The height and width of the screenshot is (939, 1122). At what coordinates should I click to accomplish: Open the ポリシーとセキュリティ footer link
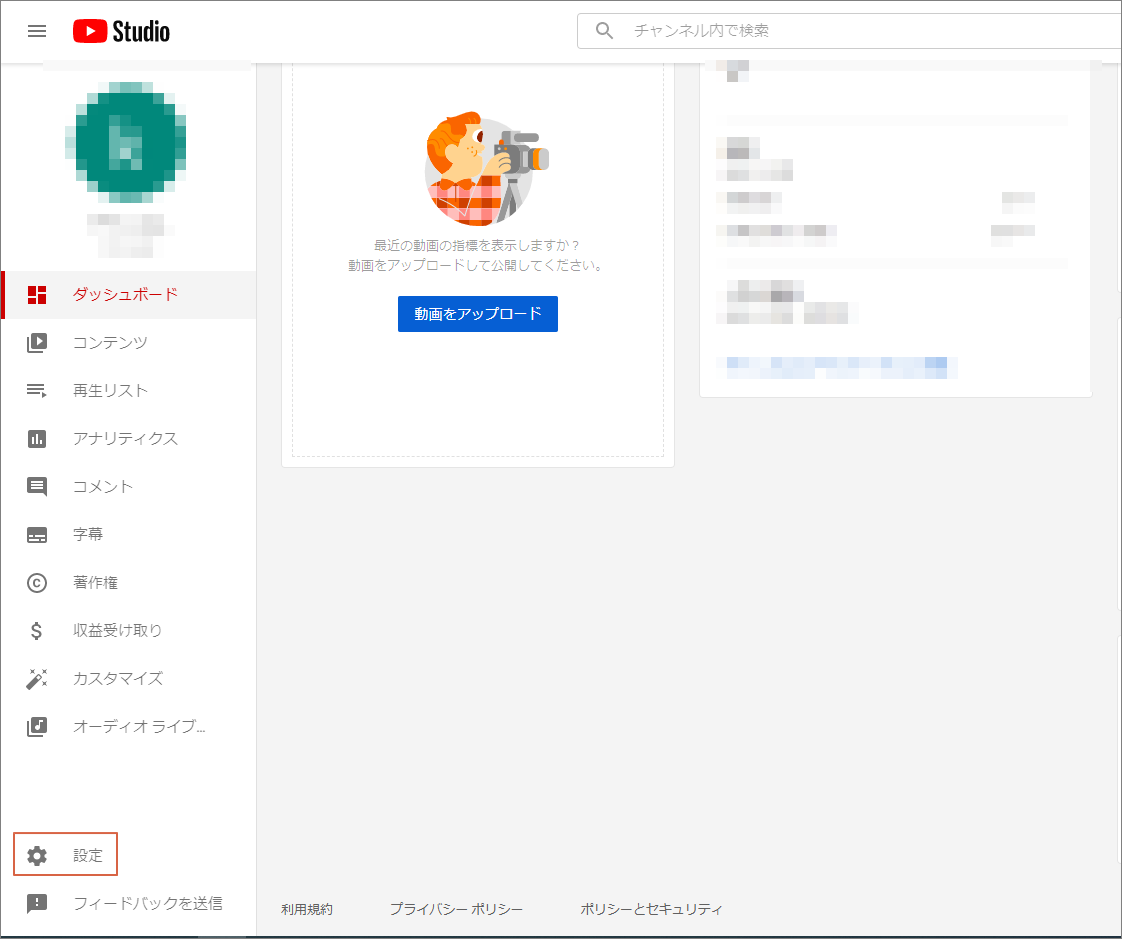(651, 909)
